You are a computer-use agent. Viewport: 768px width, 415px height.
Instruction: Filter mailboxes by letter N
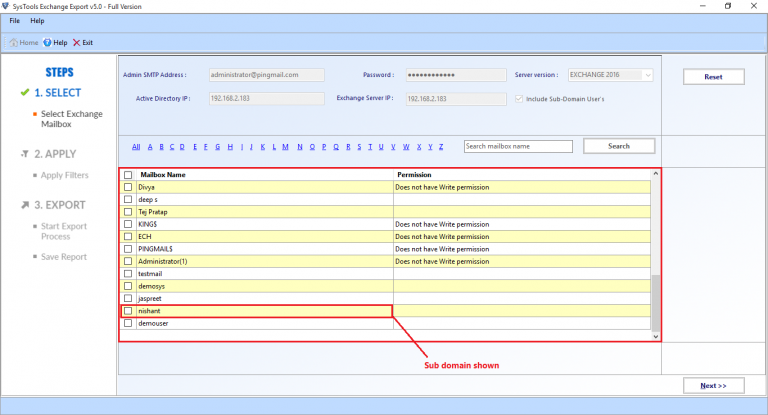[x=300, y=147]
